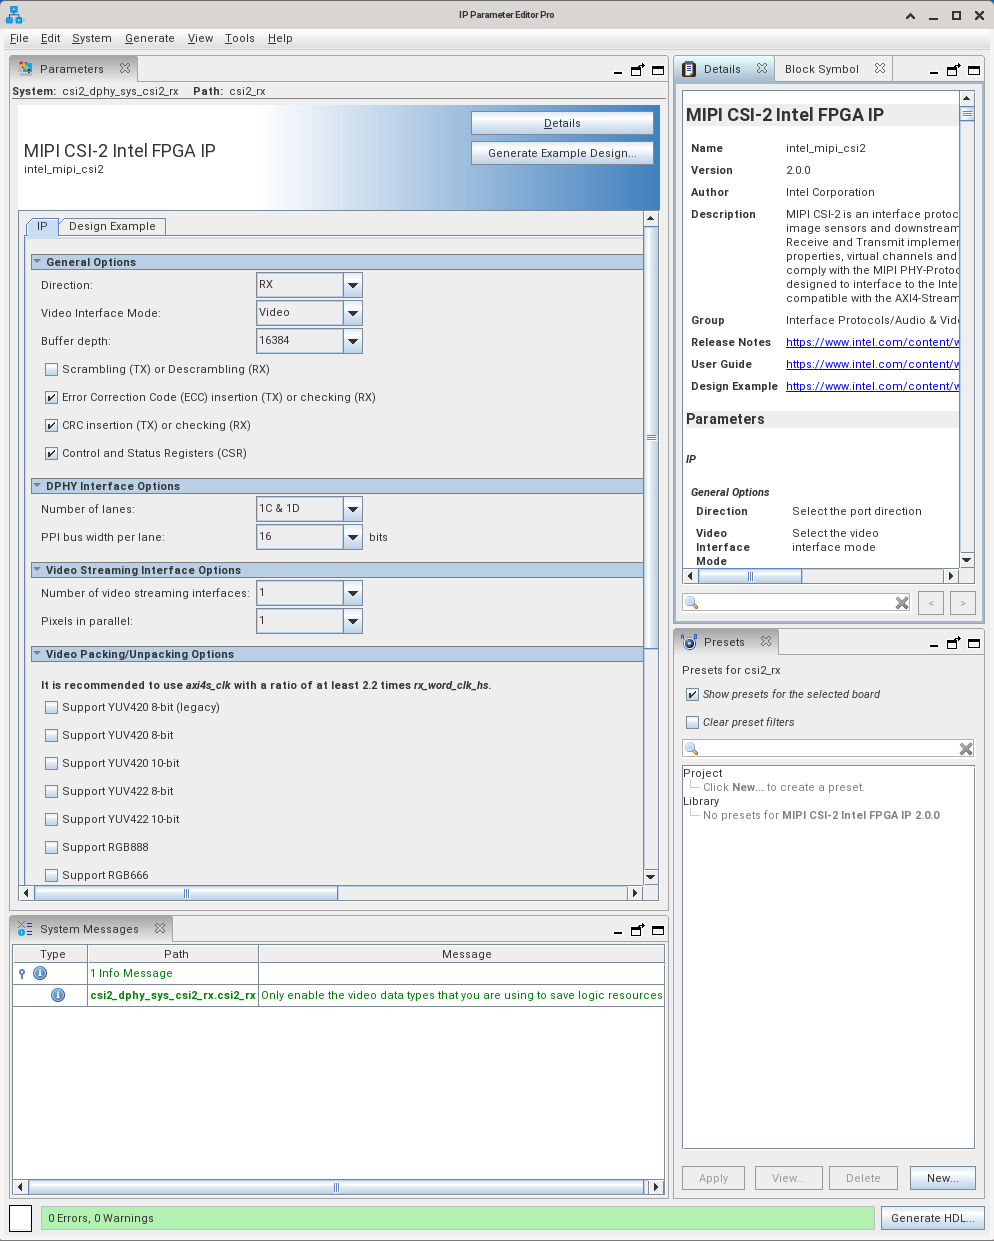Open Number of video streaming interfaces dropdown
The width and height of the screenshot is (994, 1241).
click(353, 593)
